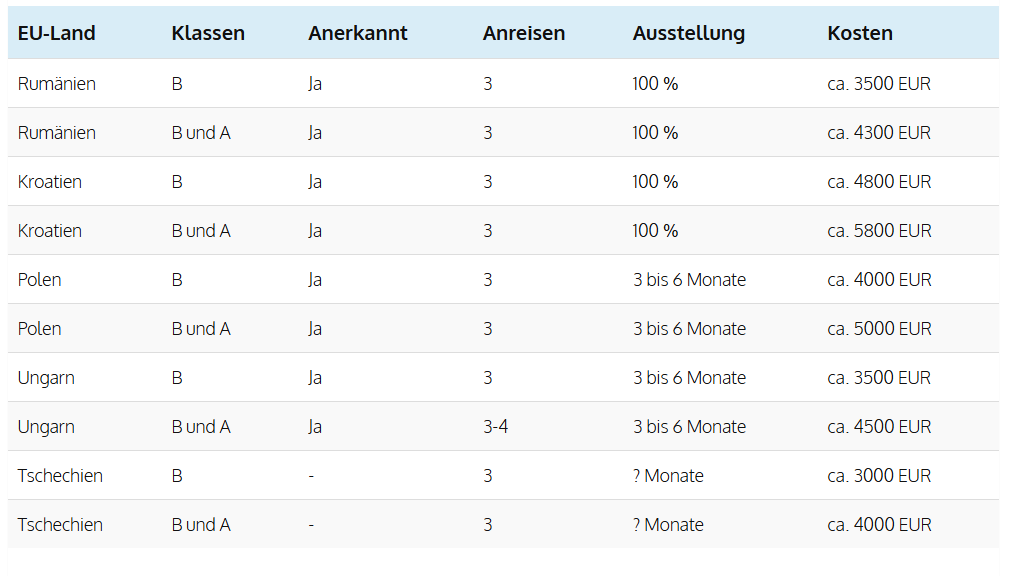Click the EU-Land column header

click(56, 33)
